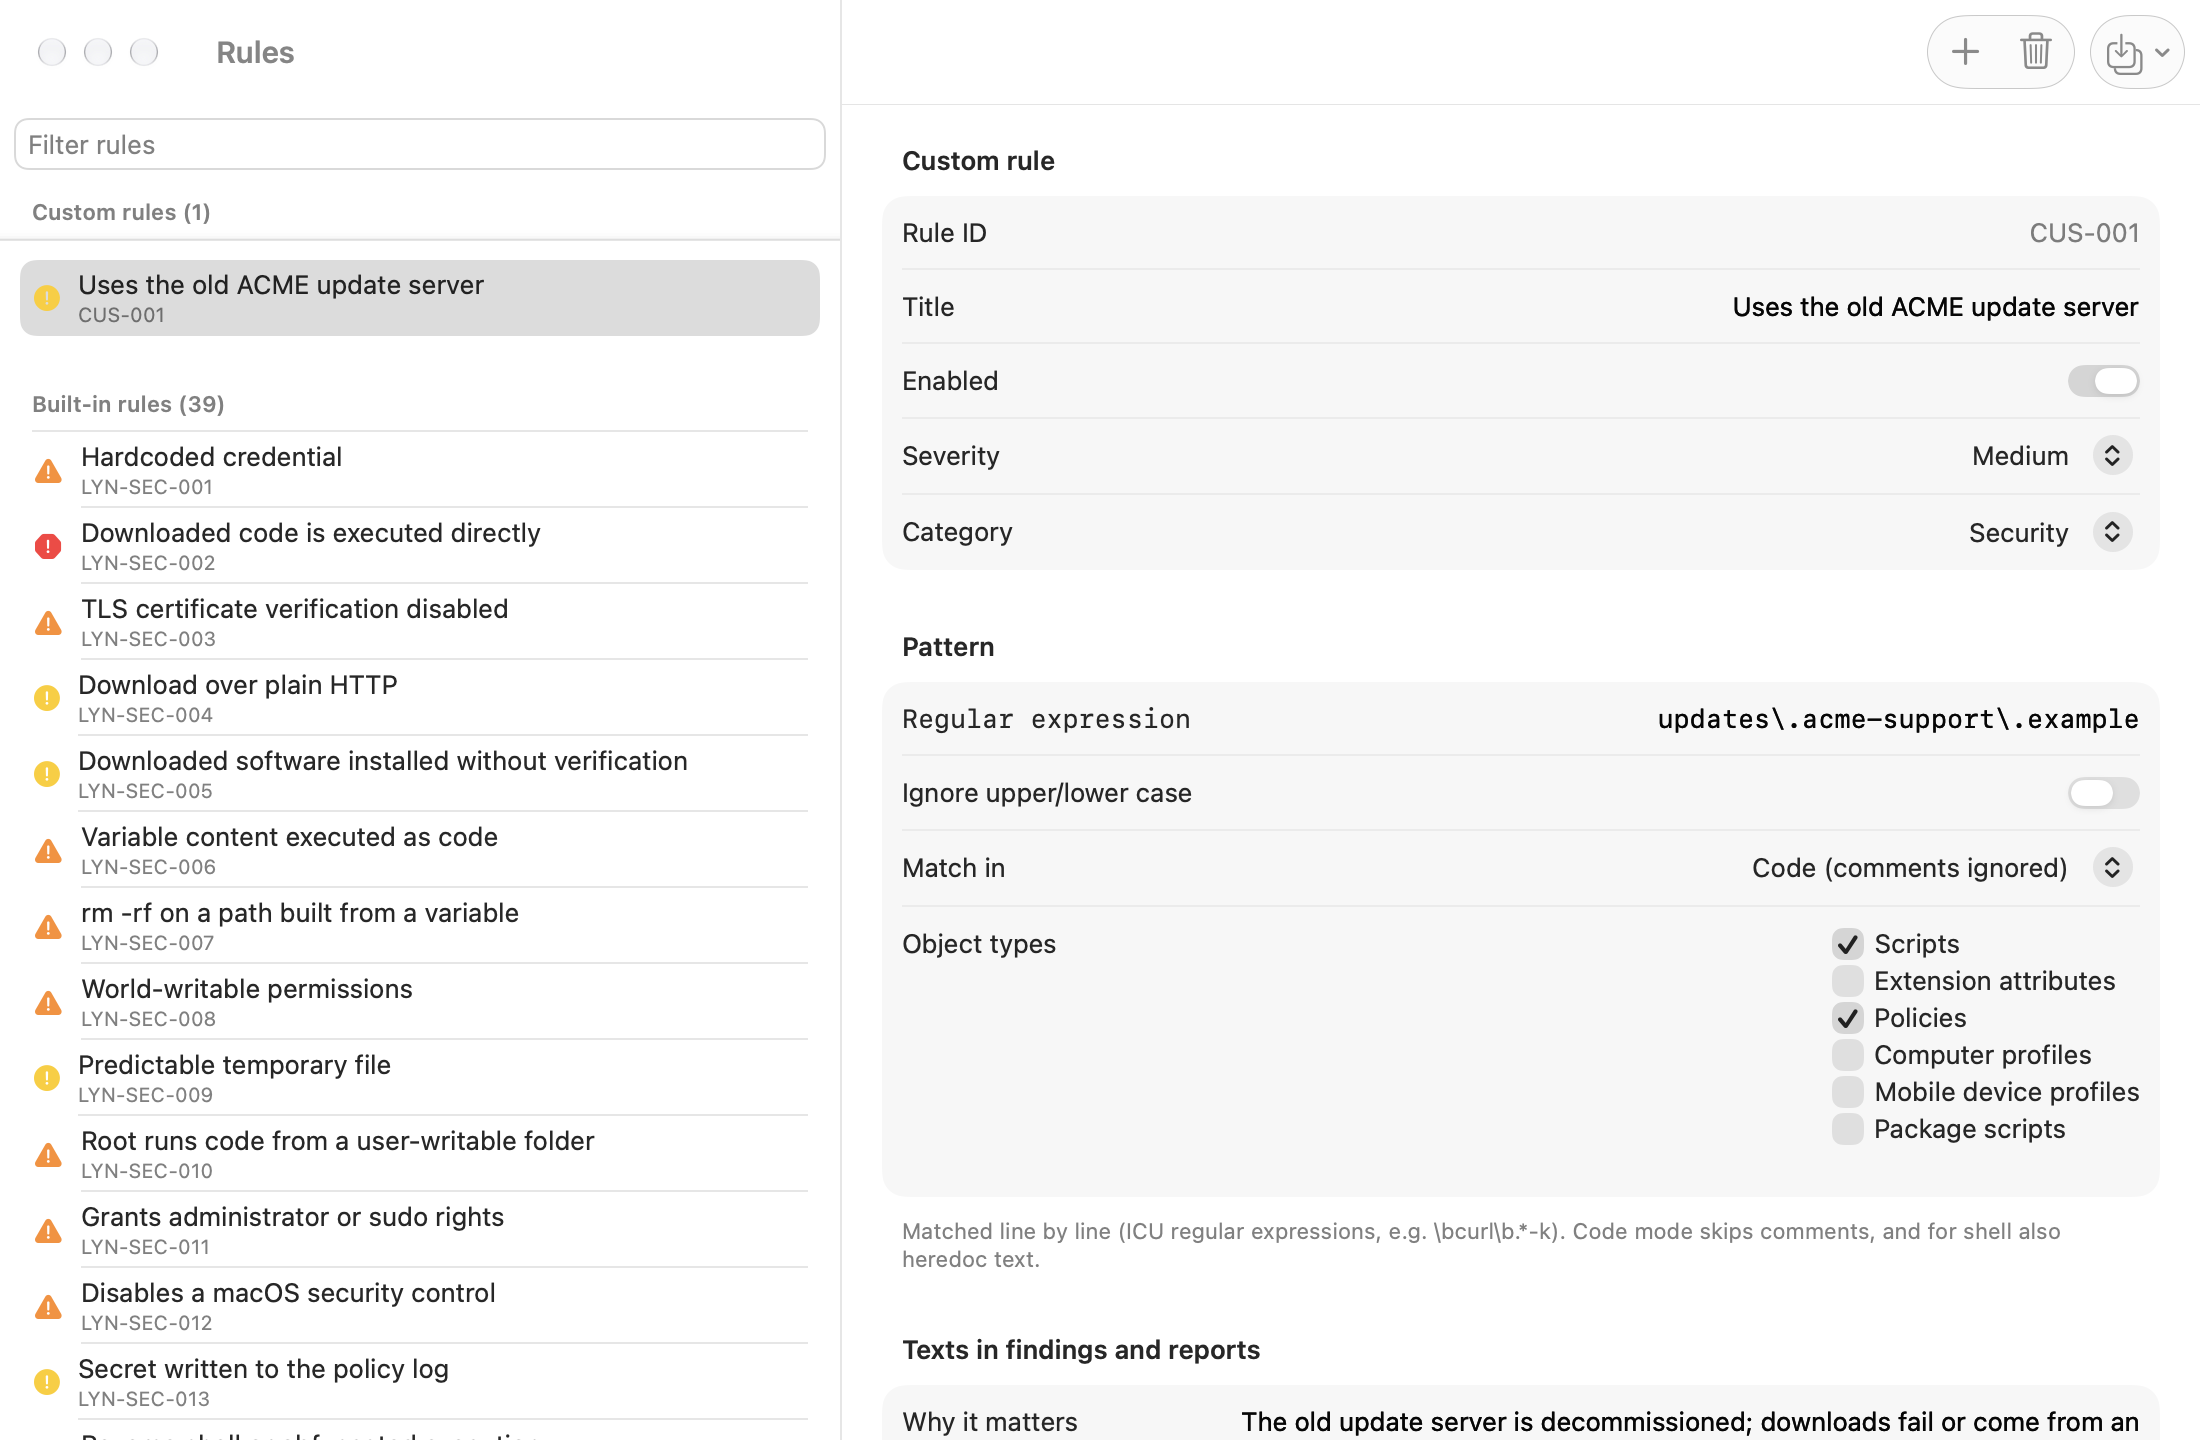Uncheck the Policies object type checkbox
The height and width of the screenshot is (1440, 2200).
pyautogui.click(x=1847, y=1018)
